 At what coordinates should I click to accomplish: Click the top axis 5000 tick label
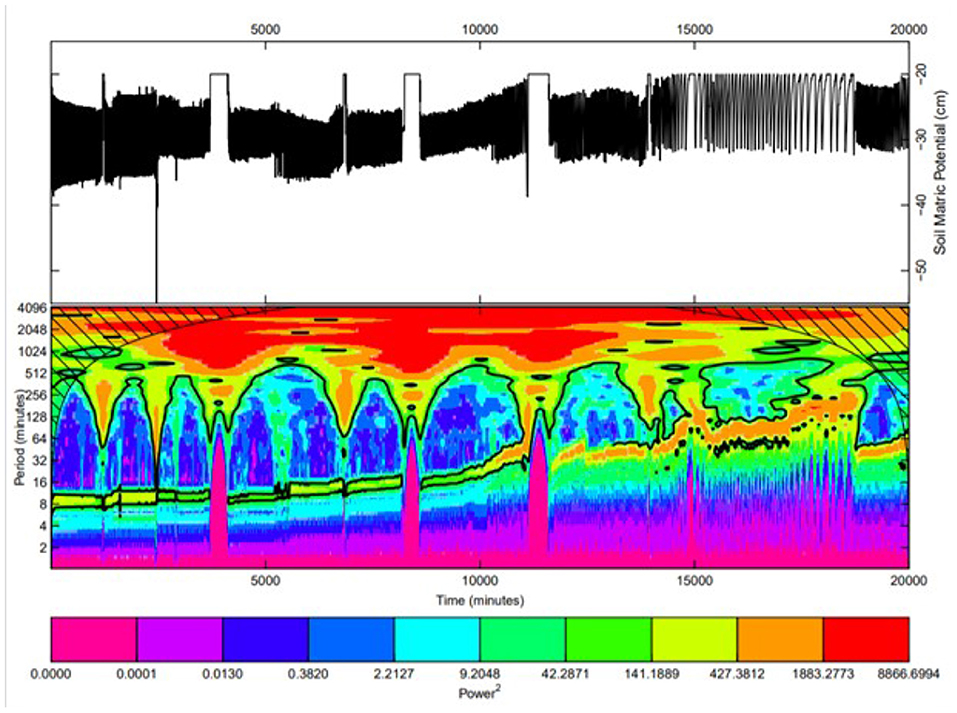click(x=265, y=29)
